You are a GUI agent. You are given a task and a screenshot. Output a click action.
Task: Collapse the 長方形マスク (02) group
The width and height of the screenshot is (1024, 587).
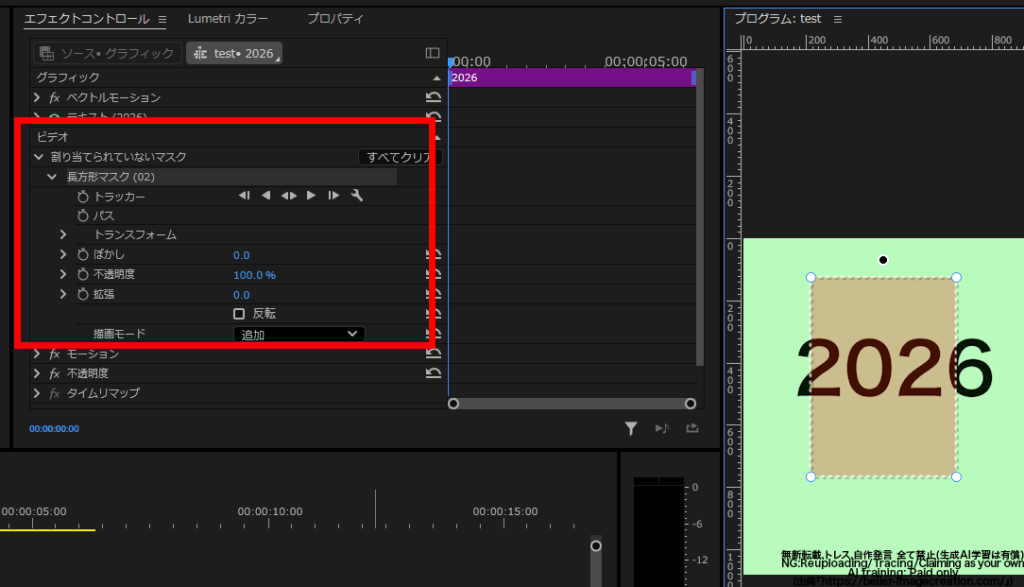point(52,176)
